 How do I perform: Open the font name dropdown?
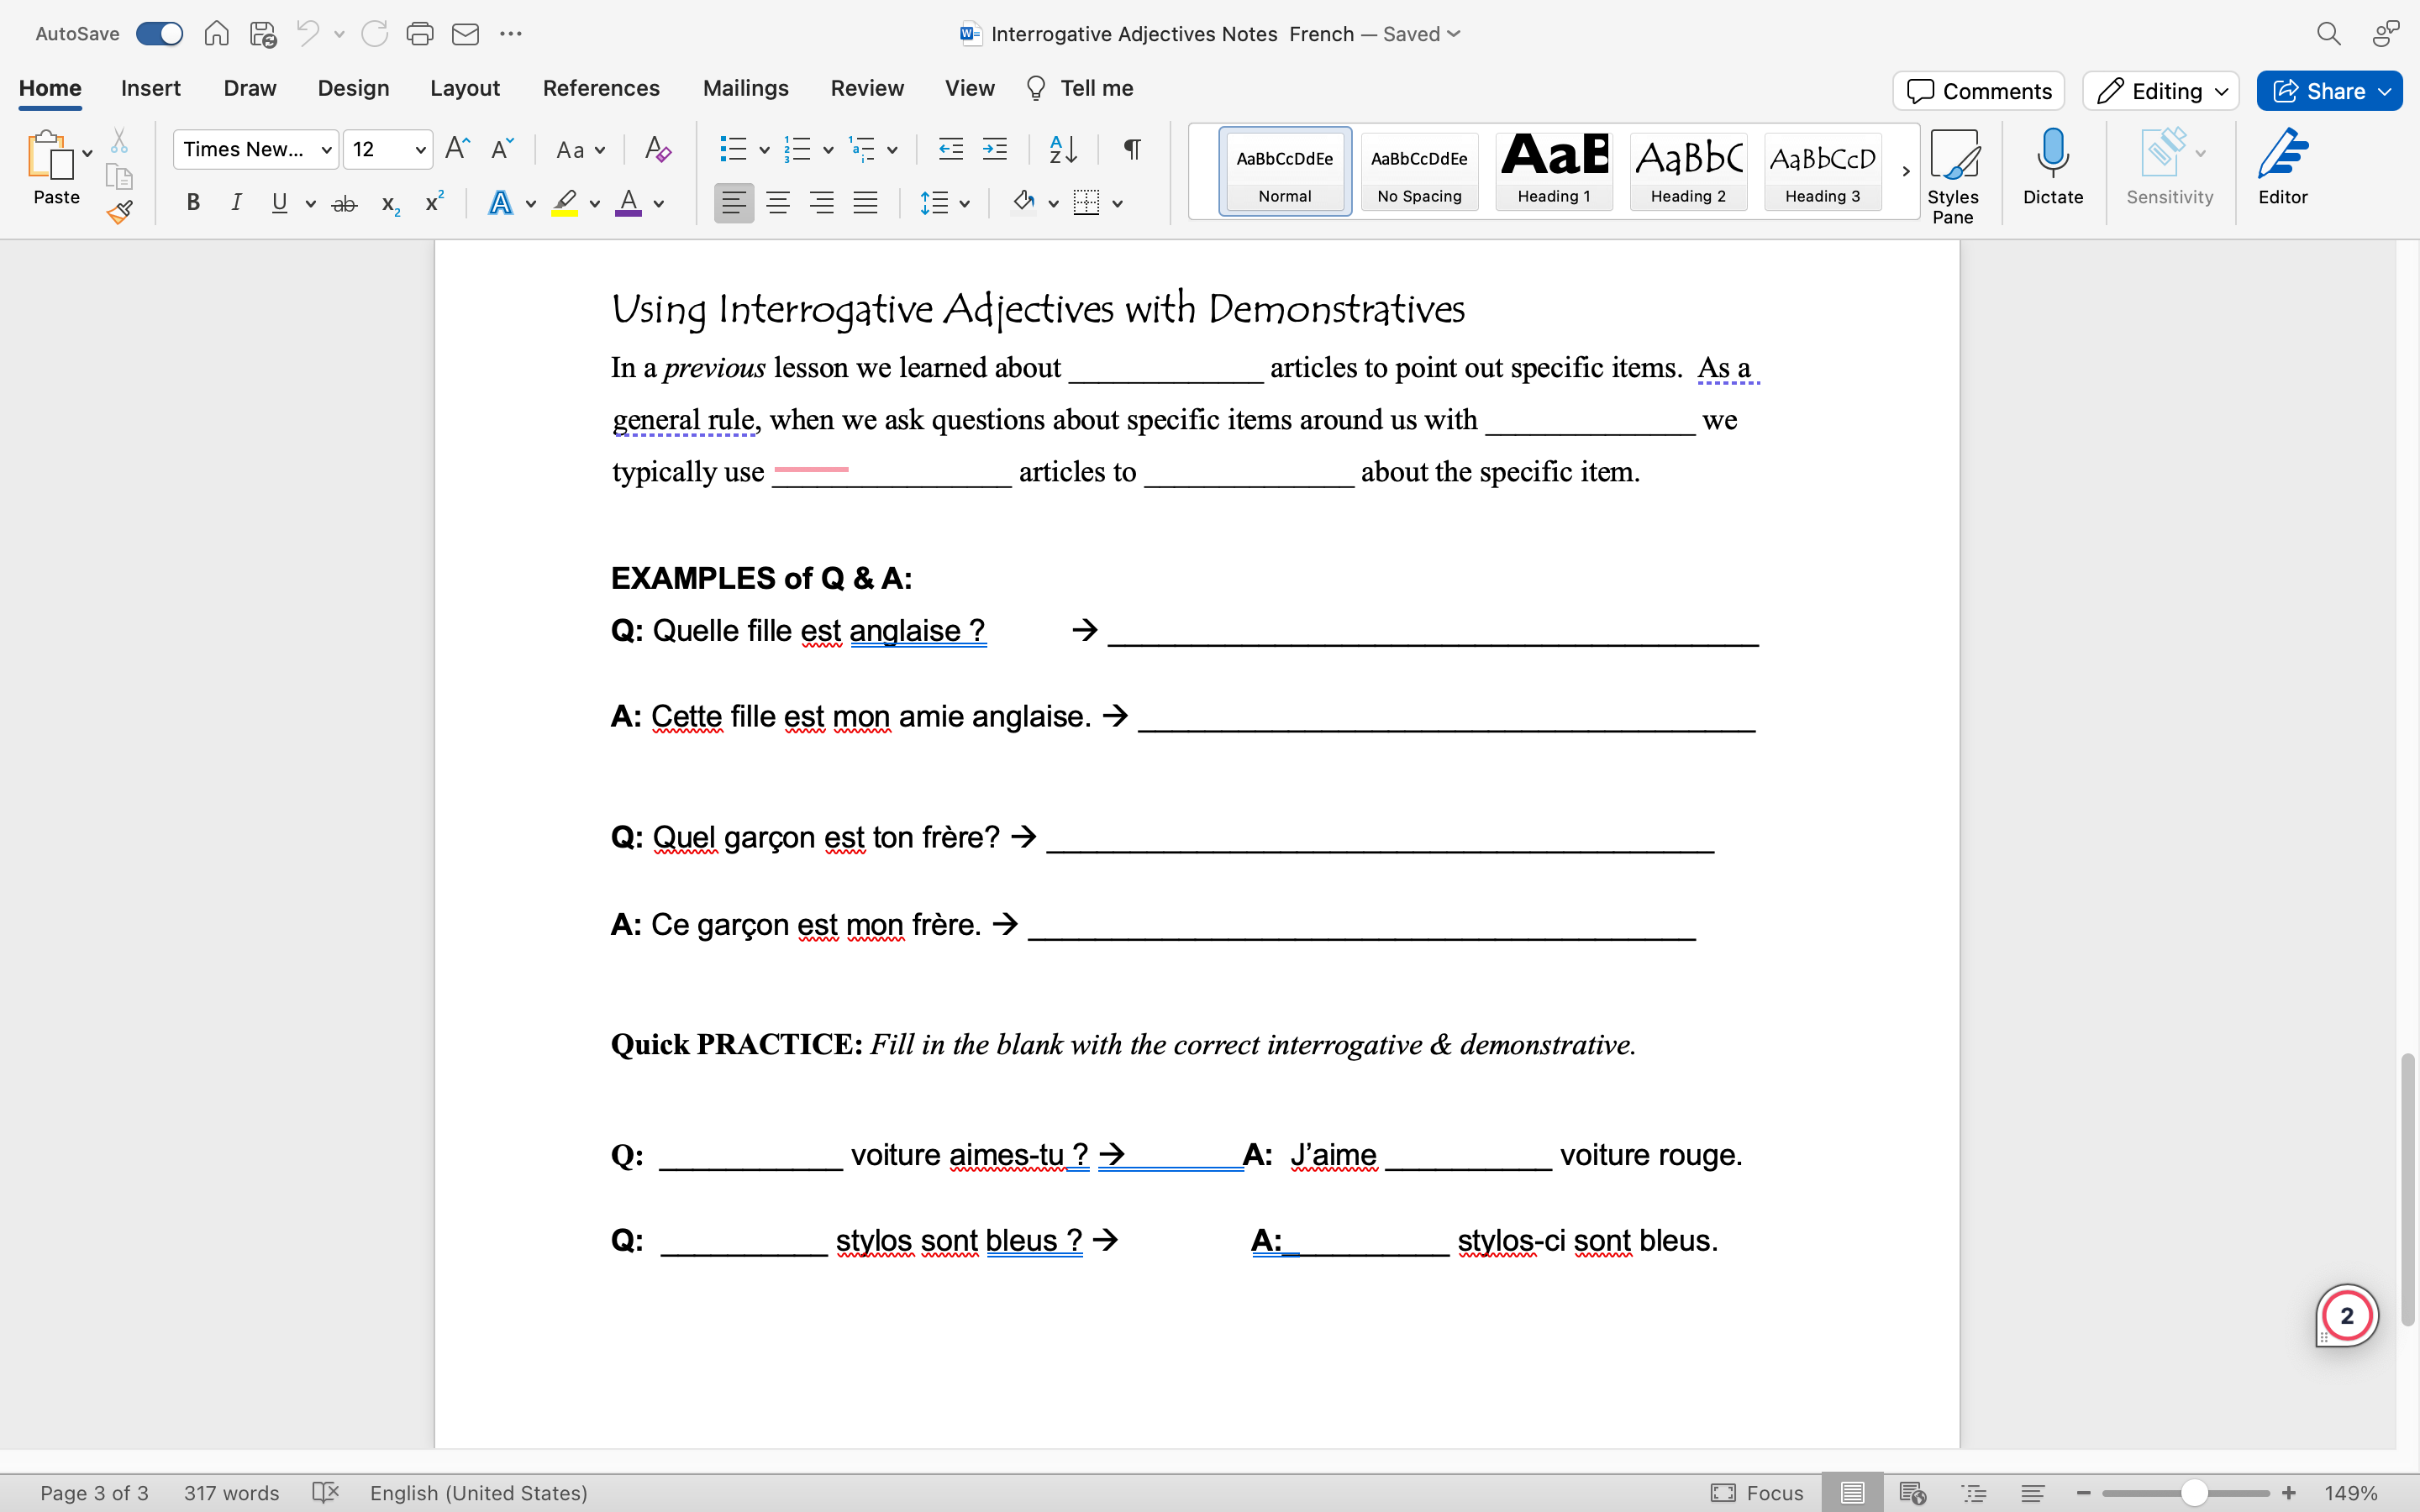click(326, 150)
